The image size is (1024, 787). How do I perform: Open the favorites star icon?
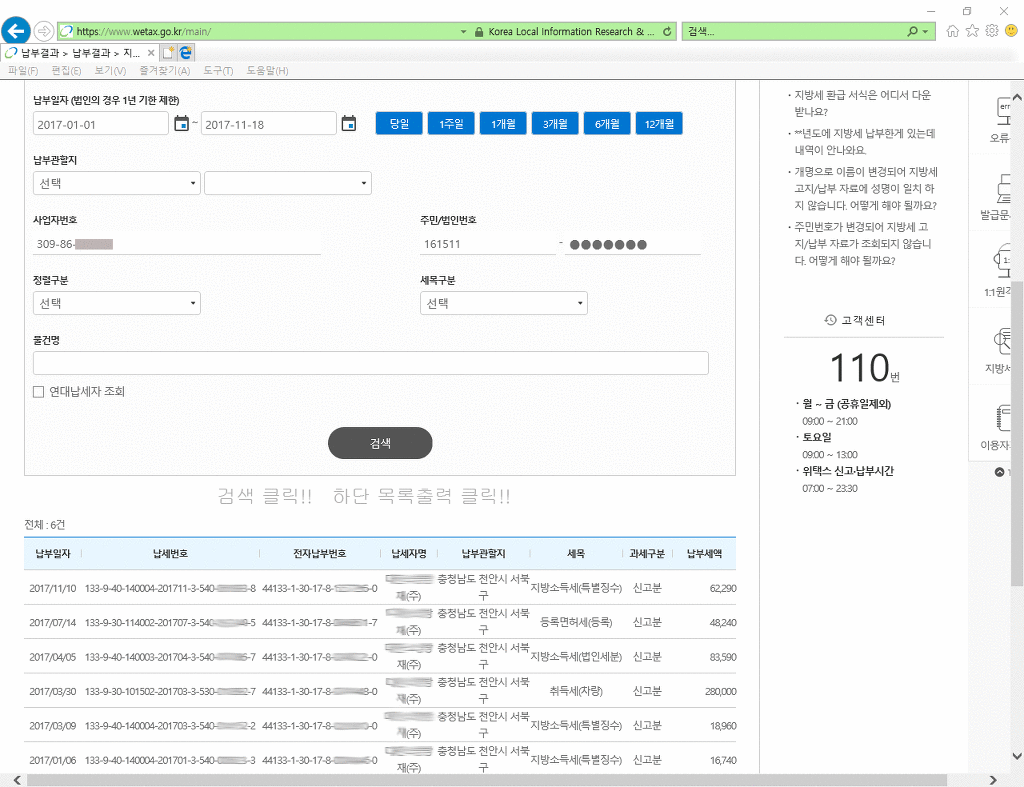972,31
